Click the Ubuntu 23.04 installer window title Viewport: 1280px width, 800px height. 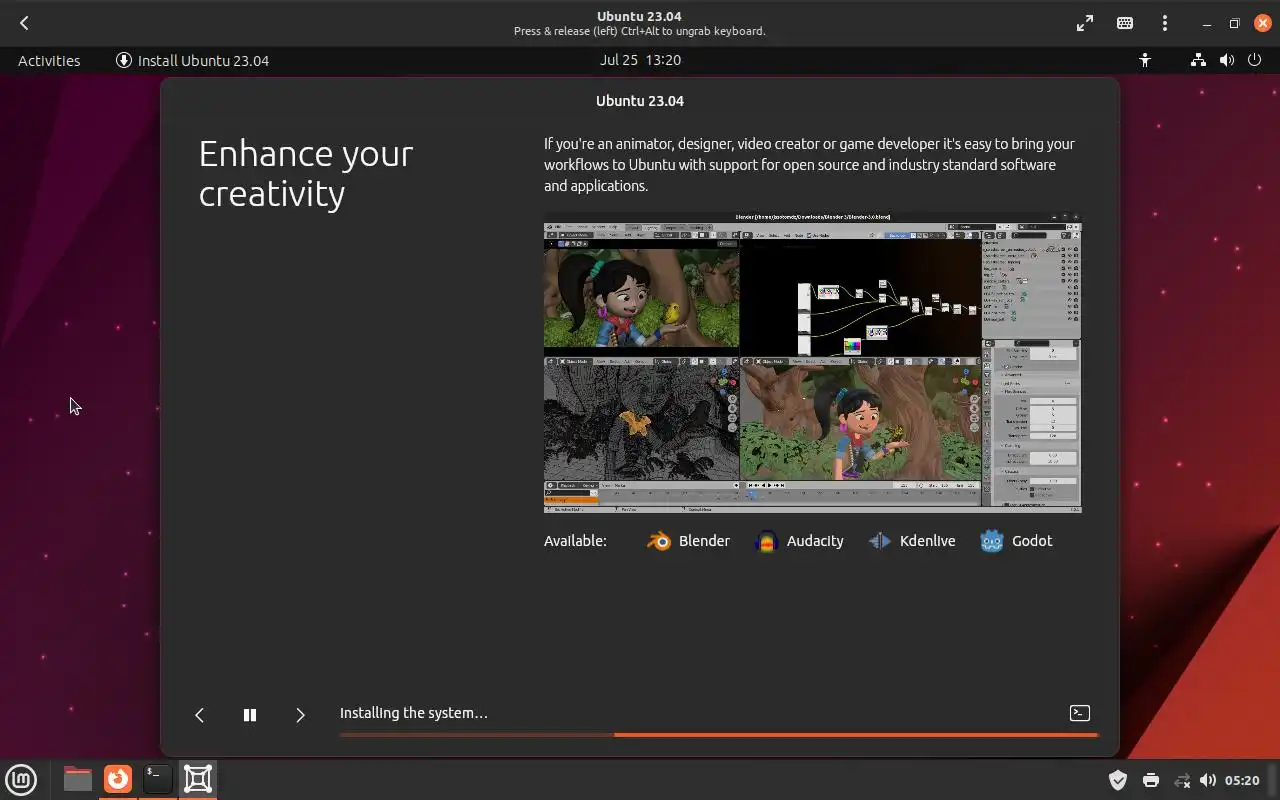[640, 101]
